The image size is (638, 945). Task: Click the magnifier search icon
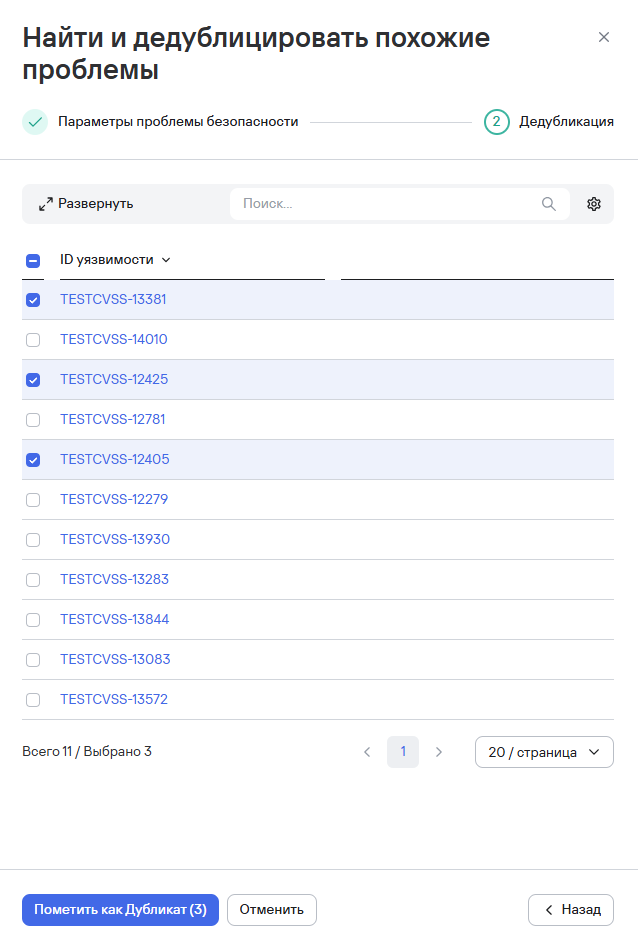[x=548, y=204]
